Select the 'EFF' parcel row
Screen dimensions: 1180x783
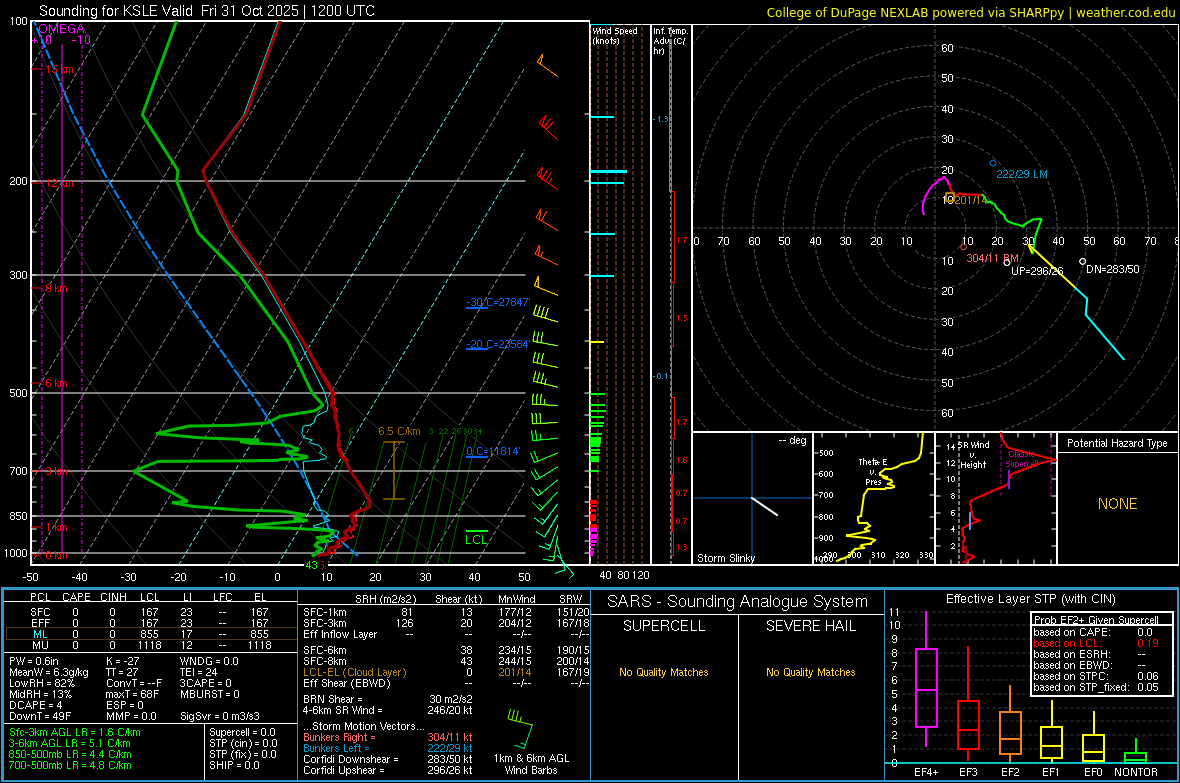click(151, 623)
